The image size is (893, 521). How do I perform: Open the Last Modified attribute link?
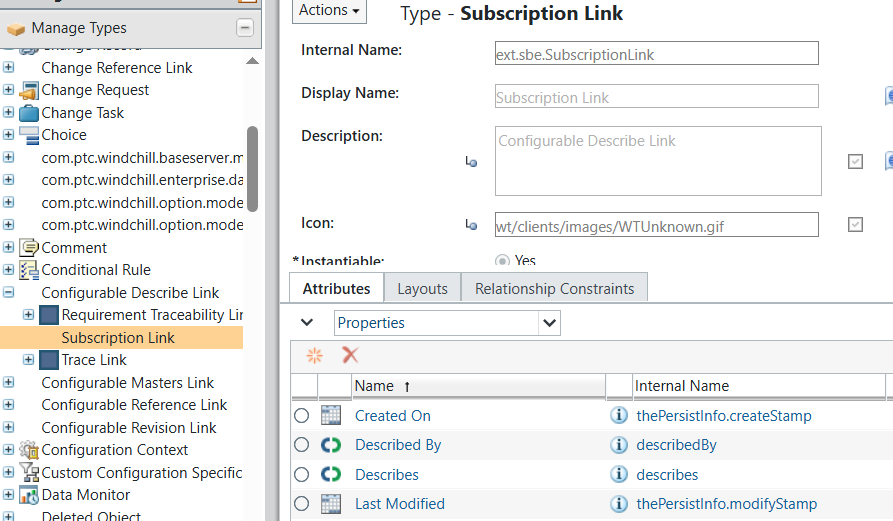coord(399,504)
